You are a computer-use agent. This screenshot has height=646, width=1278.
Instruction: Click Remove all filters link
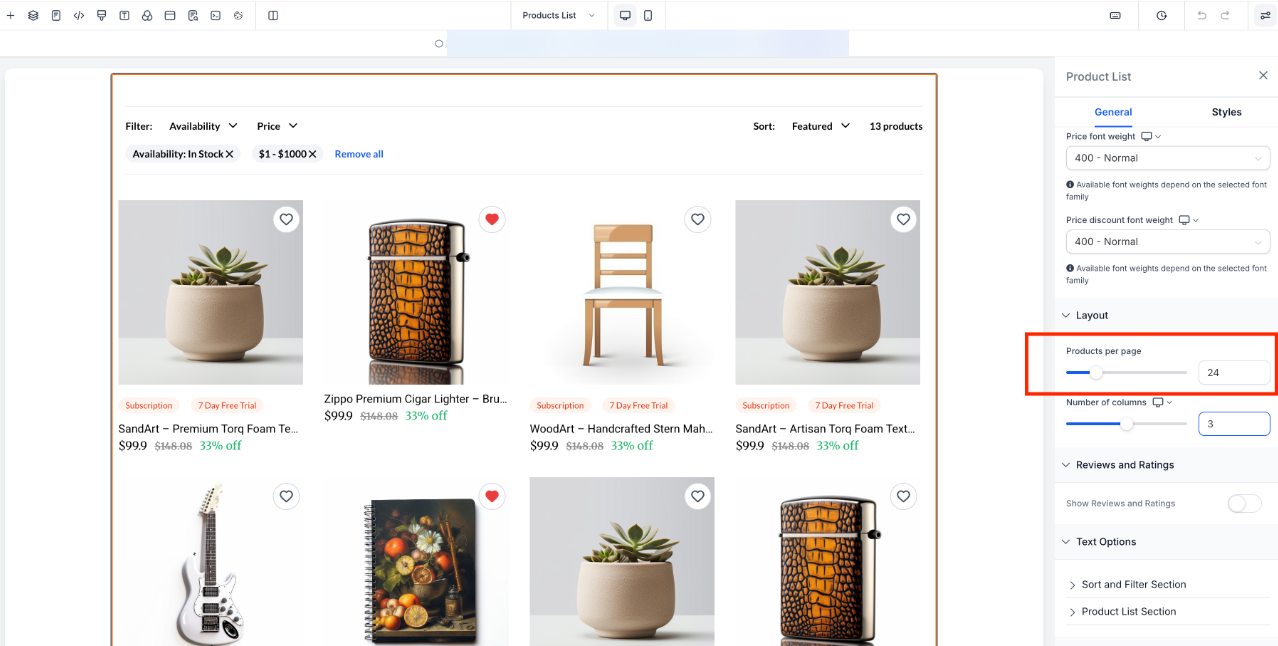(x=359, y=154)
